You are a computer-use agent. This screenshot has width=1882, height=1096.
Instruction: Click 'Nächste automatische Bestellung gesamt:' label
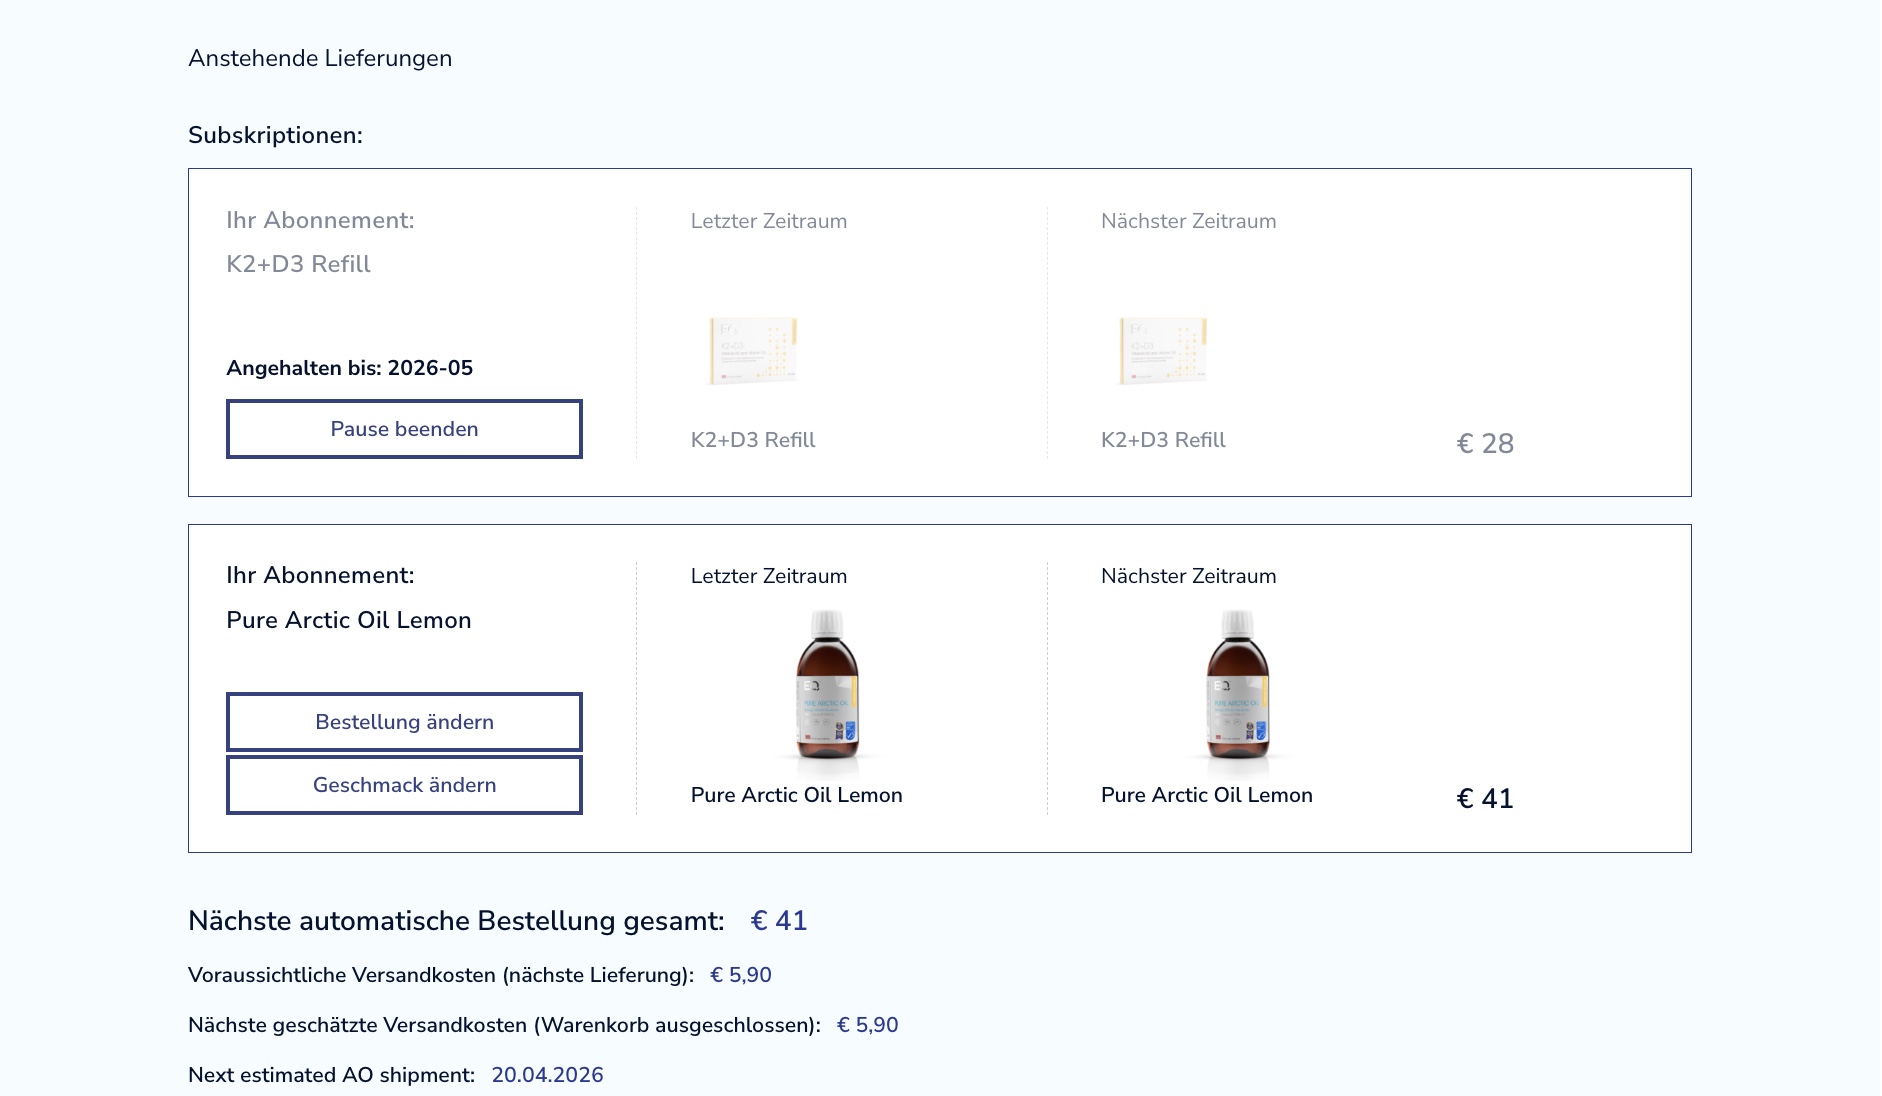[456, 921]
